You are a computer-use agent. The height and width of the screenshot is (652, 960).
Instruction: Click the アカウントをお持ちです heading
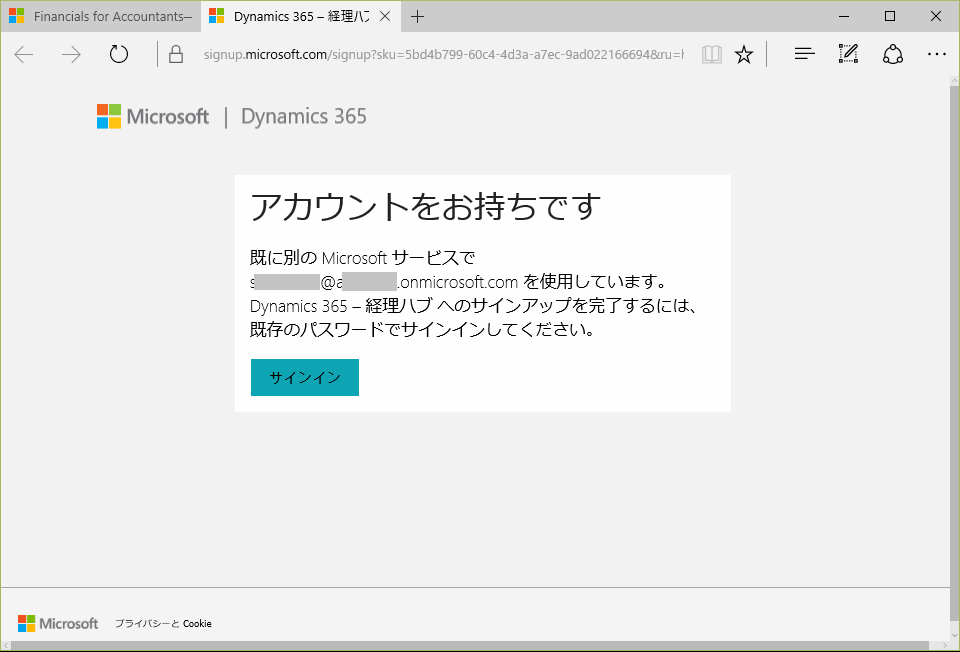426,206
